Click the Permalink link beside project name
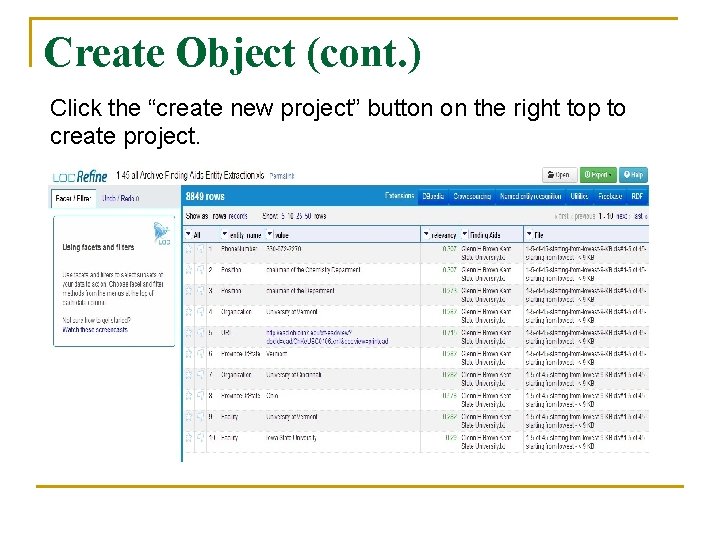 281,176
